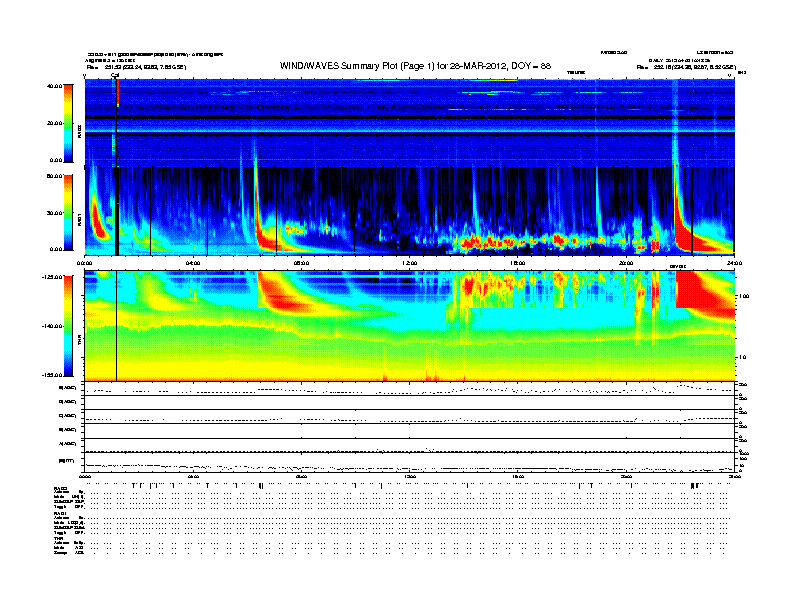This screenshot has height=612, width=792.
Task: Click the -155.00 label on TNR color scale
Action: (53, 375)
